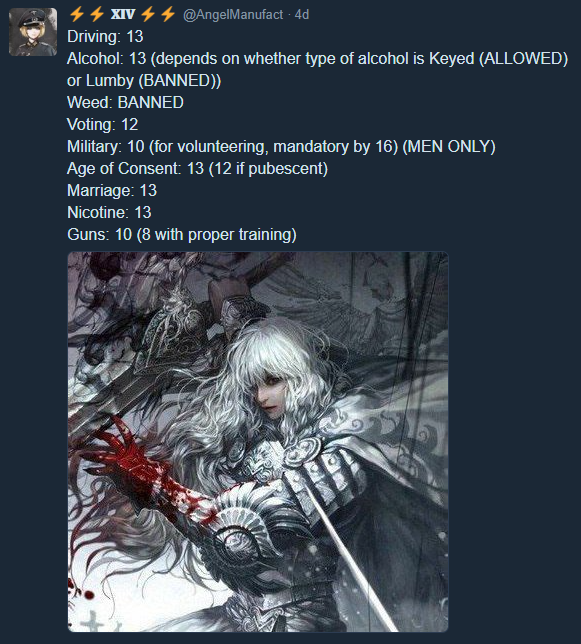The height and width of the screenshot is (644, 581).
Task: Click the 'Alcohol: 13' text line
Action: 317,59
